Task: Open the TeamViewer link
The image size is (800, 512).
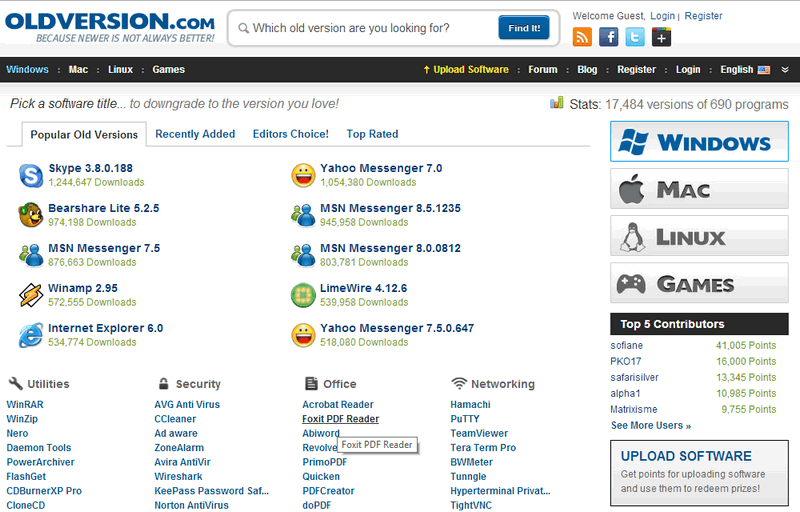Action: [x=479, y=433]
